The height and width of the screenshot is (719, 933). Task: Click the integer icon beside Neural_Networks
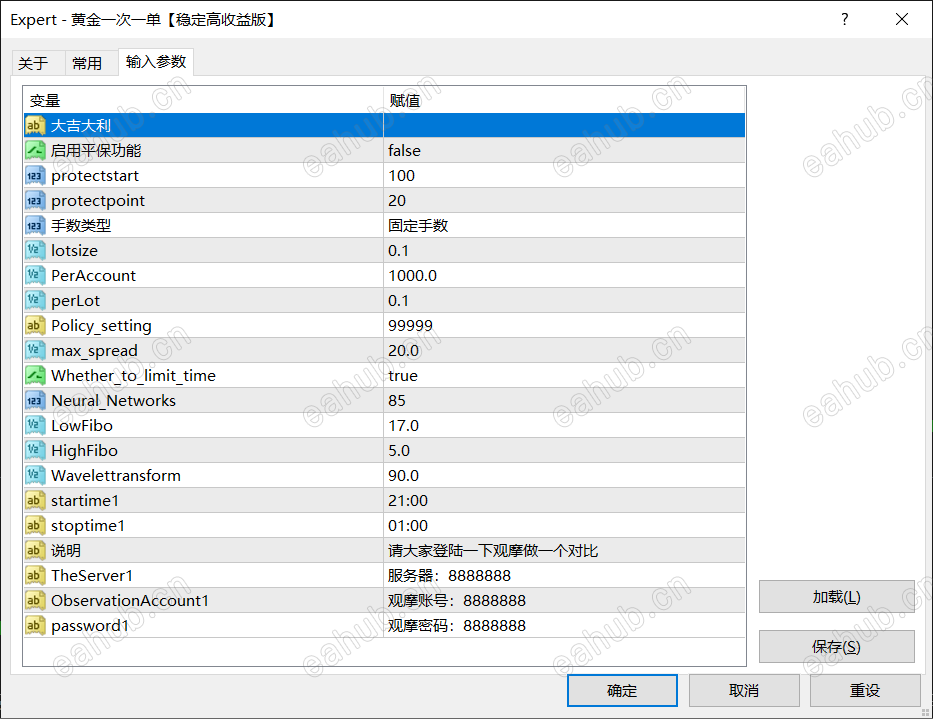pos(35,401)
